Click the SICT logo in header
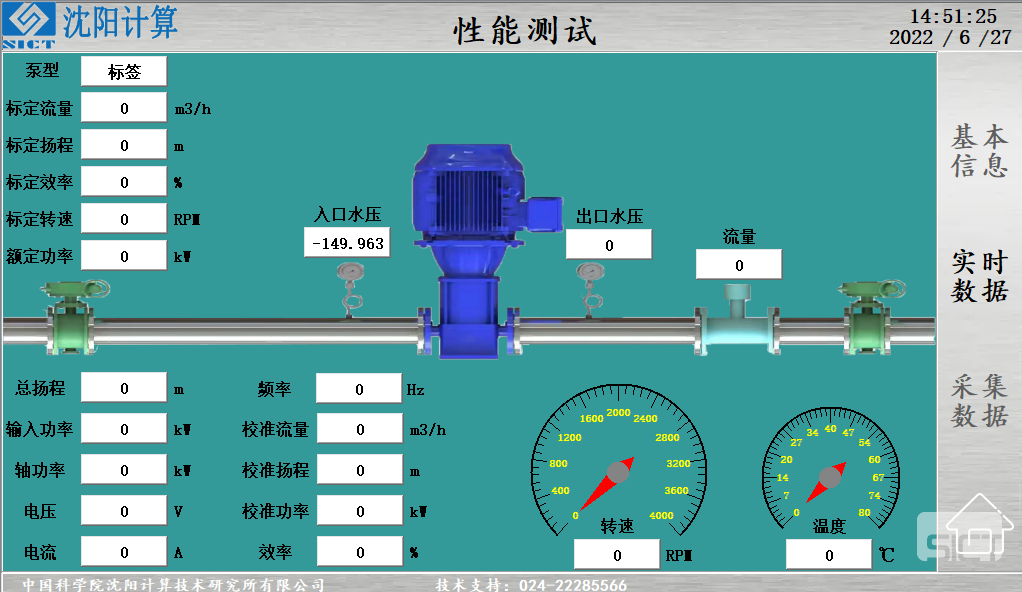The image size is (1022, 592). click(x=30, y=24)
